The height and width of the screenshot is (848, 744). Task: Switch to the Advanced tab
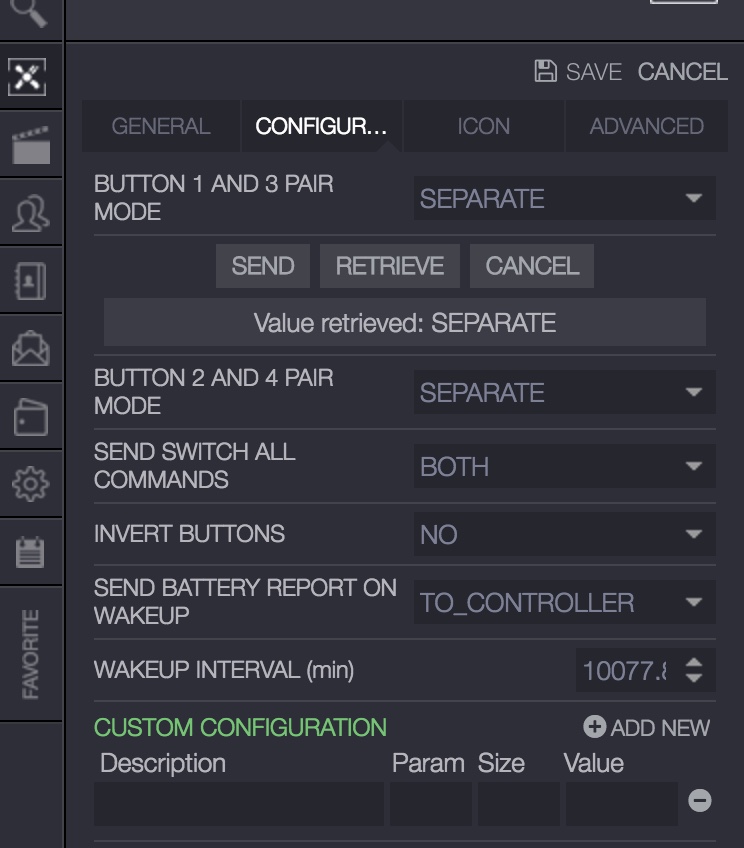(646, 127)
